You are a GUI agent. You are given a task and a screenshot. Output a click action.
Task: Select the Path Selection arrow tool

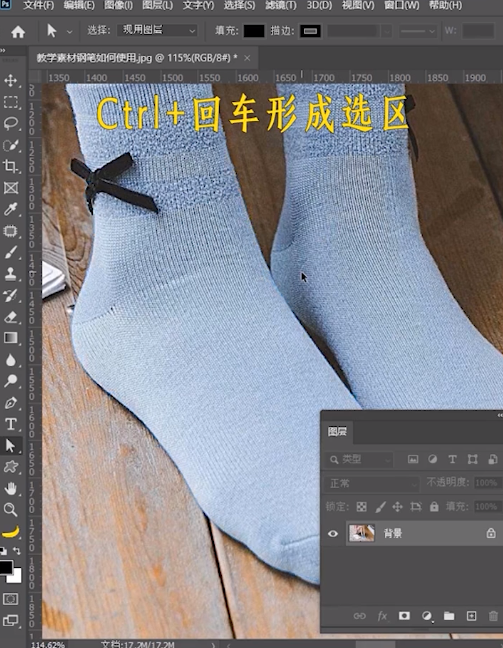(11, 446)
